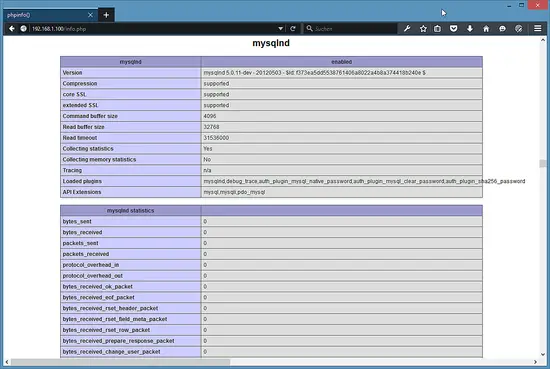Screen dimensions: 550x369
Task: Focus the address bar 192.168.1.100/info.php
Action: 153,29
